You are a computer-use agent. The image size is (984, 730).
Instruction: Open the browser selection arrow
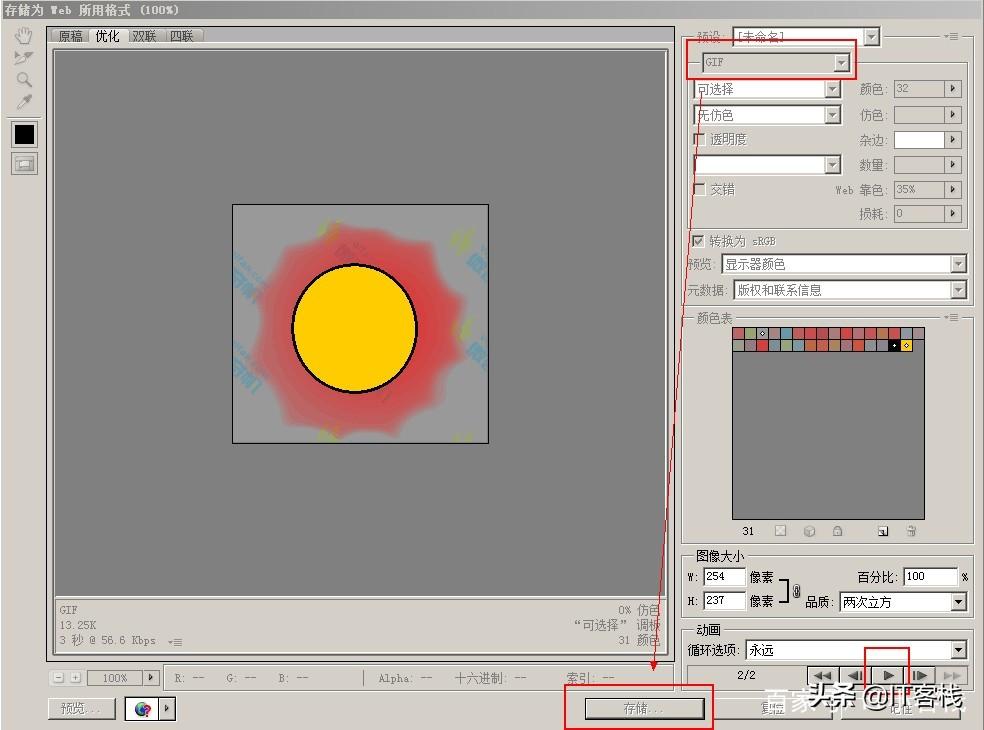[x=167, y=709]
